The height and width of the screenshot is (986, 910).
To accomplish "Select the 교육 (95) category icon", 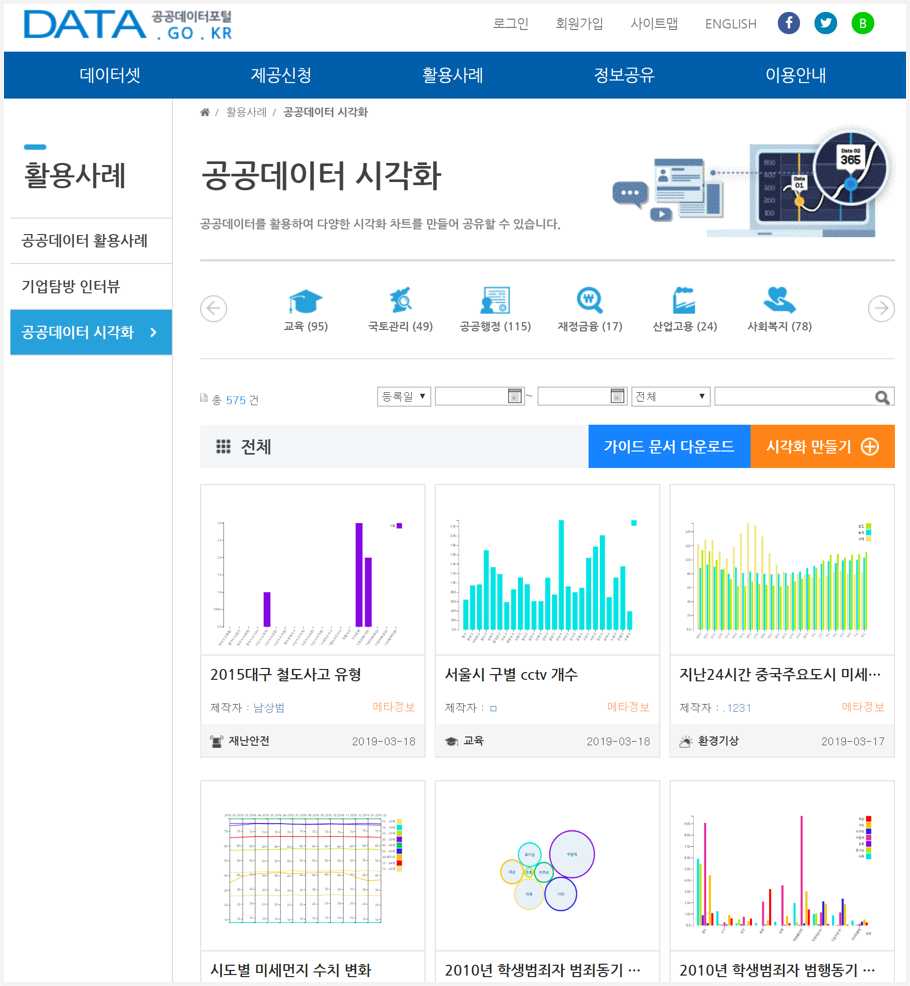I will 306,302.
